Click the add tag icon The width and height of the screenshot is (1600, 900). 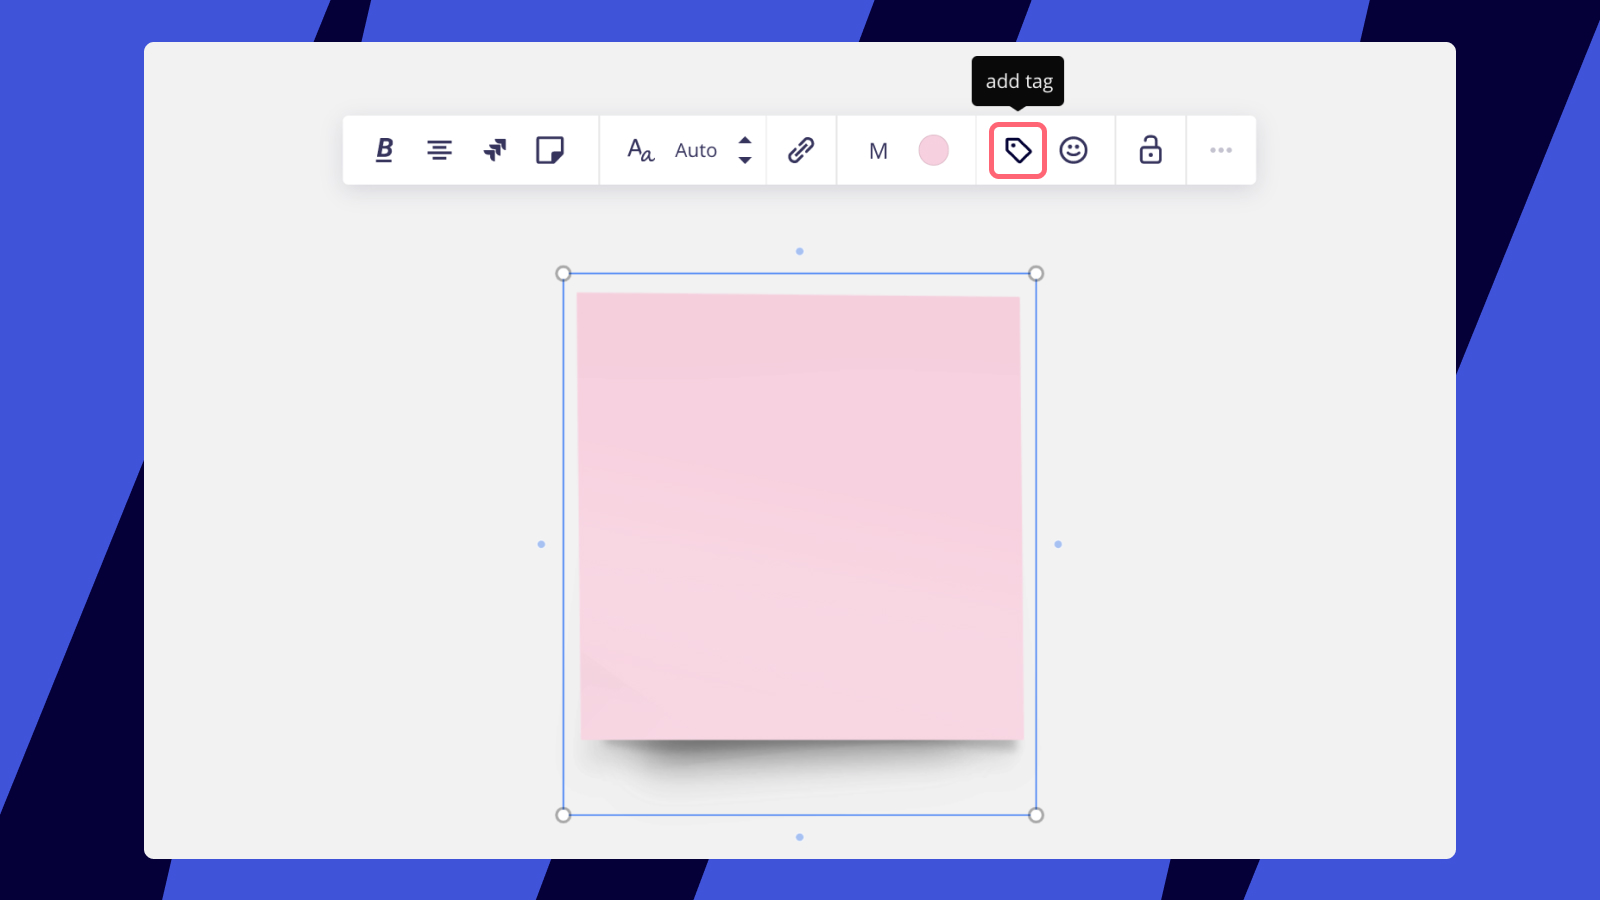(1018, 151)
